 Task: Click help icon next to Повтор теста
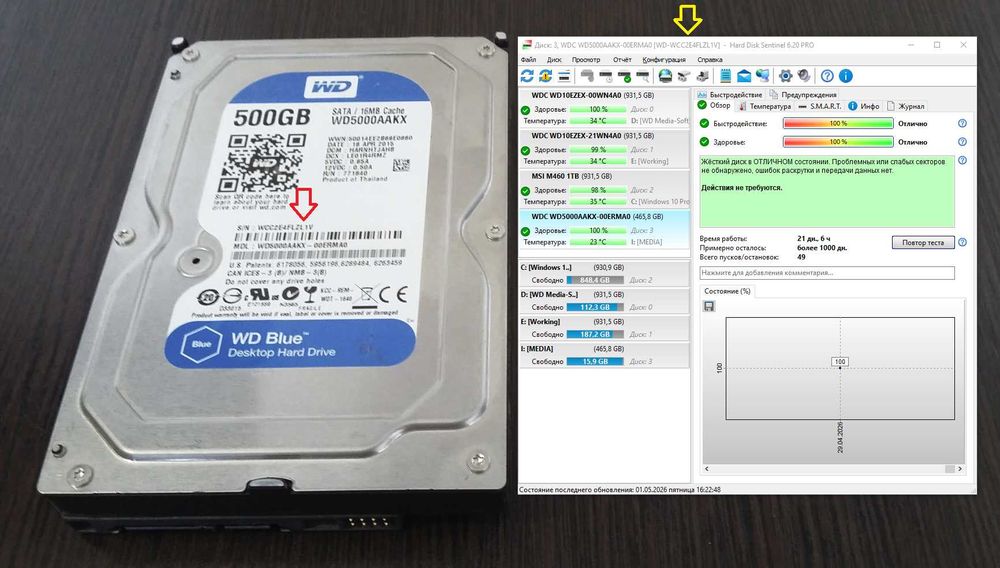click(962, 242)
